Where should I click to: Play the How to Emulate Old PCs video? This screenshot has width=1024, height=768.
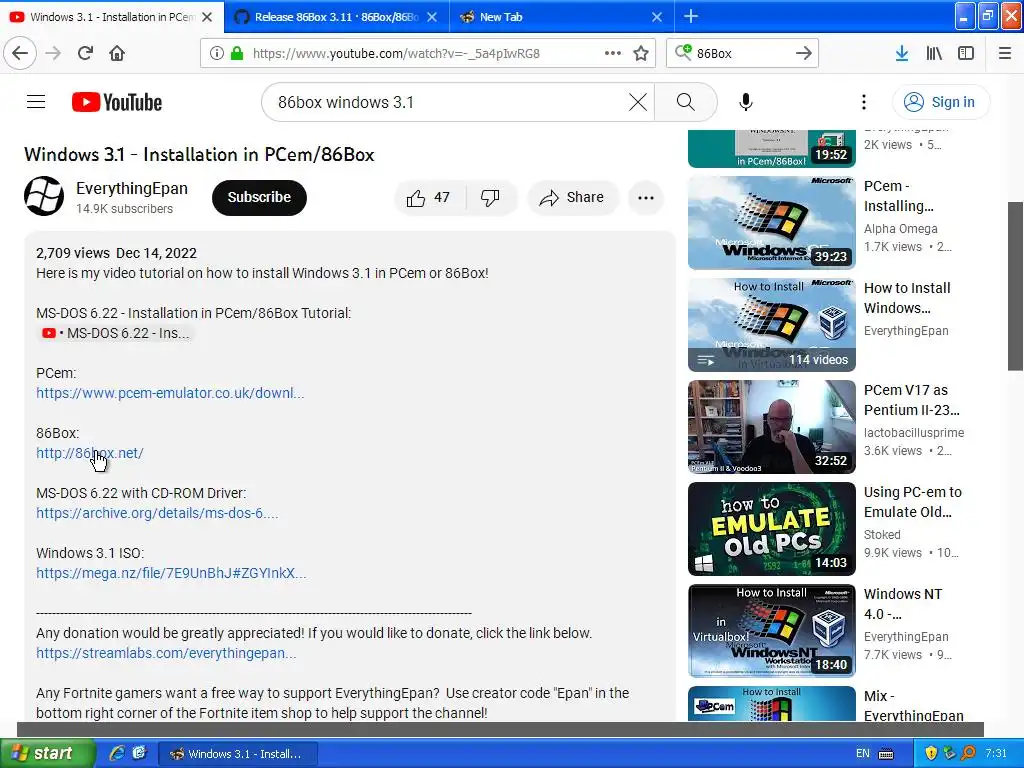771,528
